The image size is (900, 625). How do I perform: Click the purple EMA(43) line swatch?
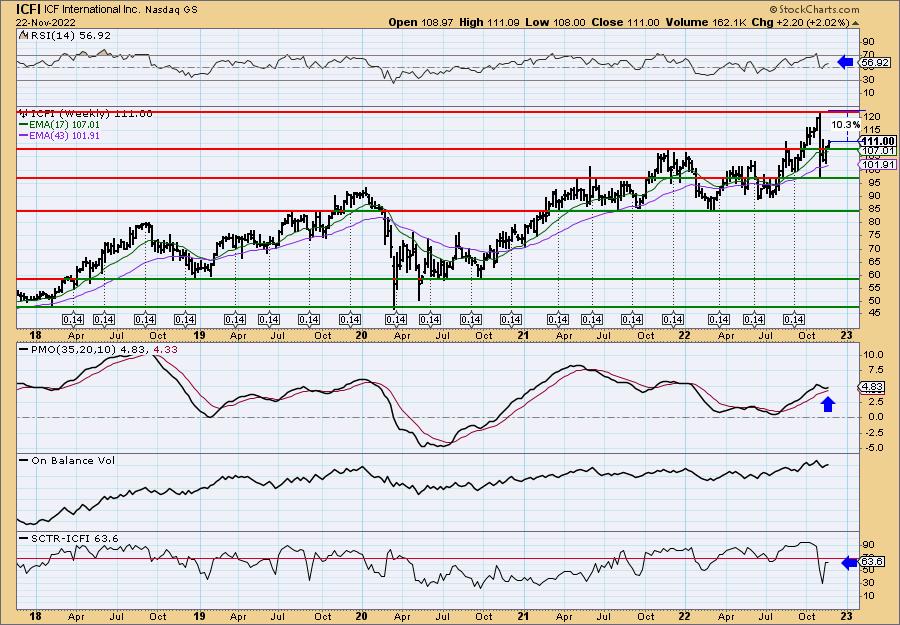[x=24, y=136]
